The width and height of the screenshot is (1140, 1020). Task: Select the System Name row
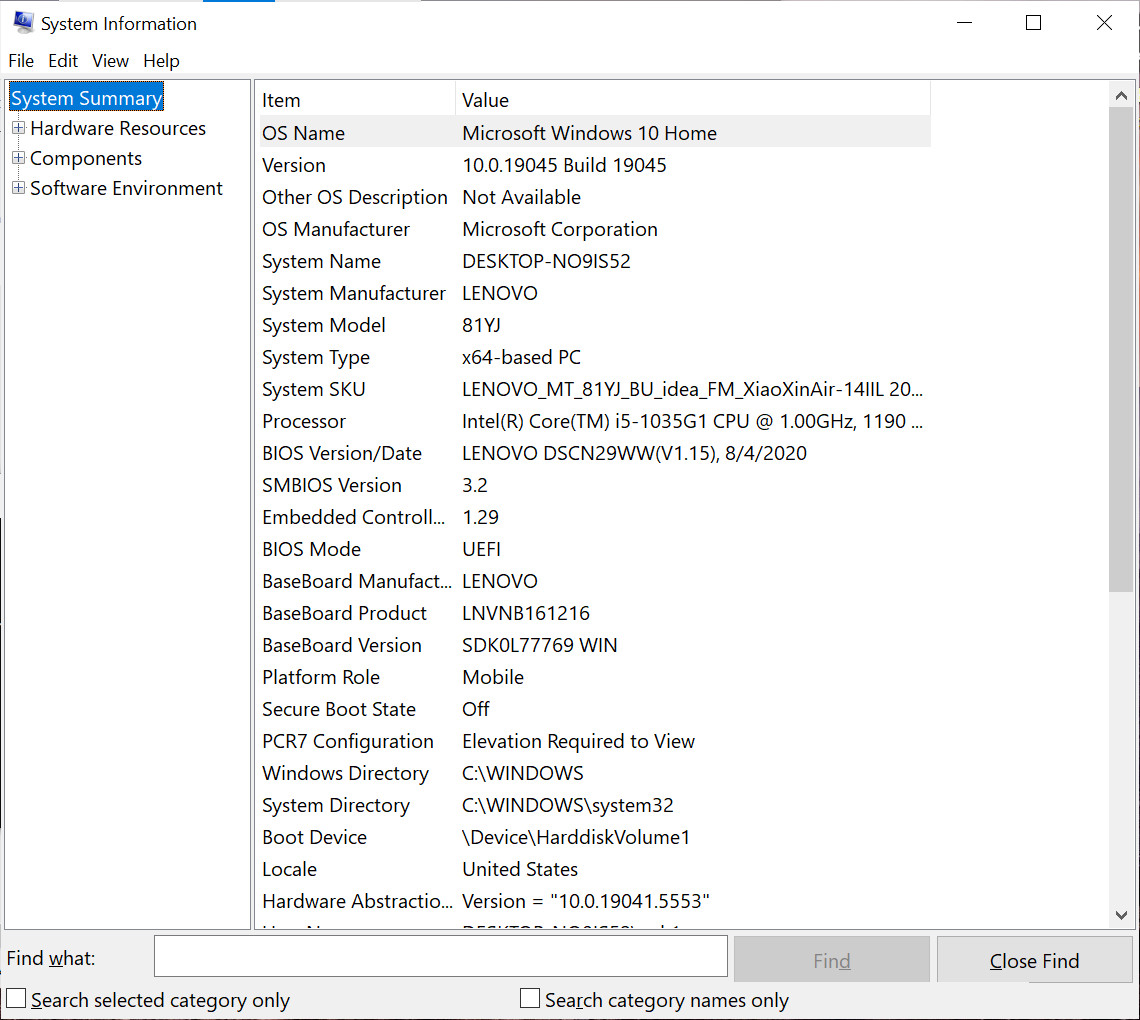pos(595,261)
